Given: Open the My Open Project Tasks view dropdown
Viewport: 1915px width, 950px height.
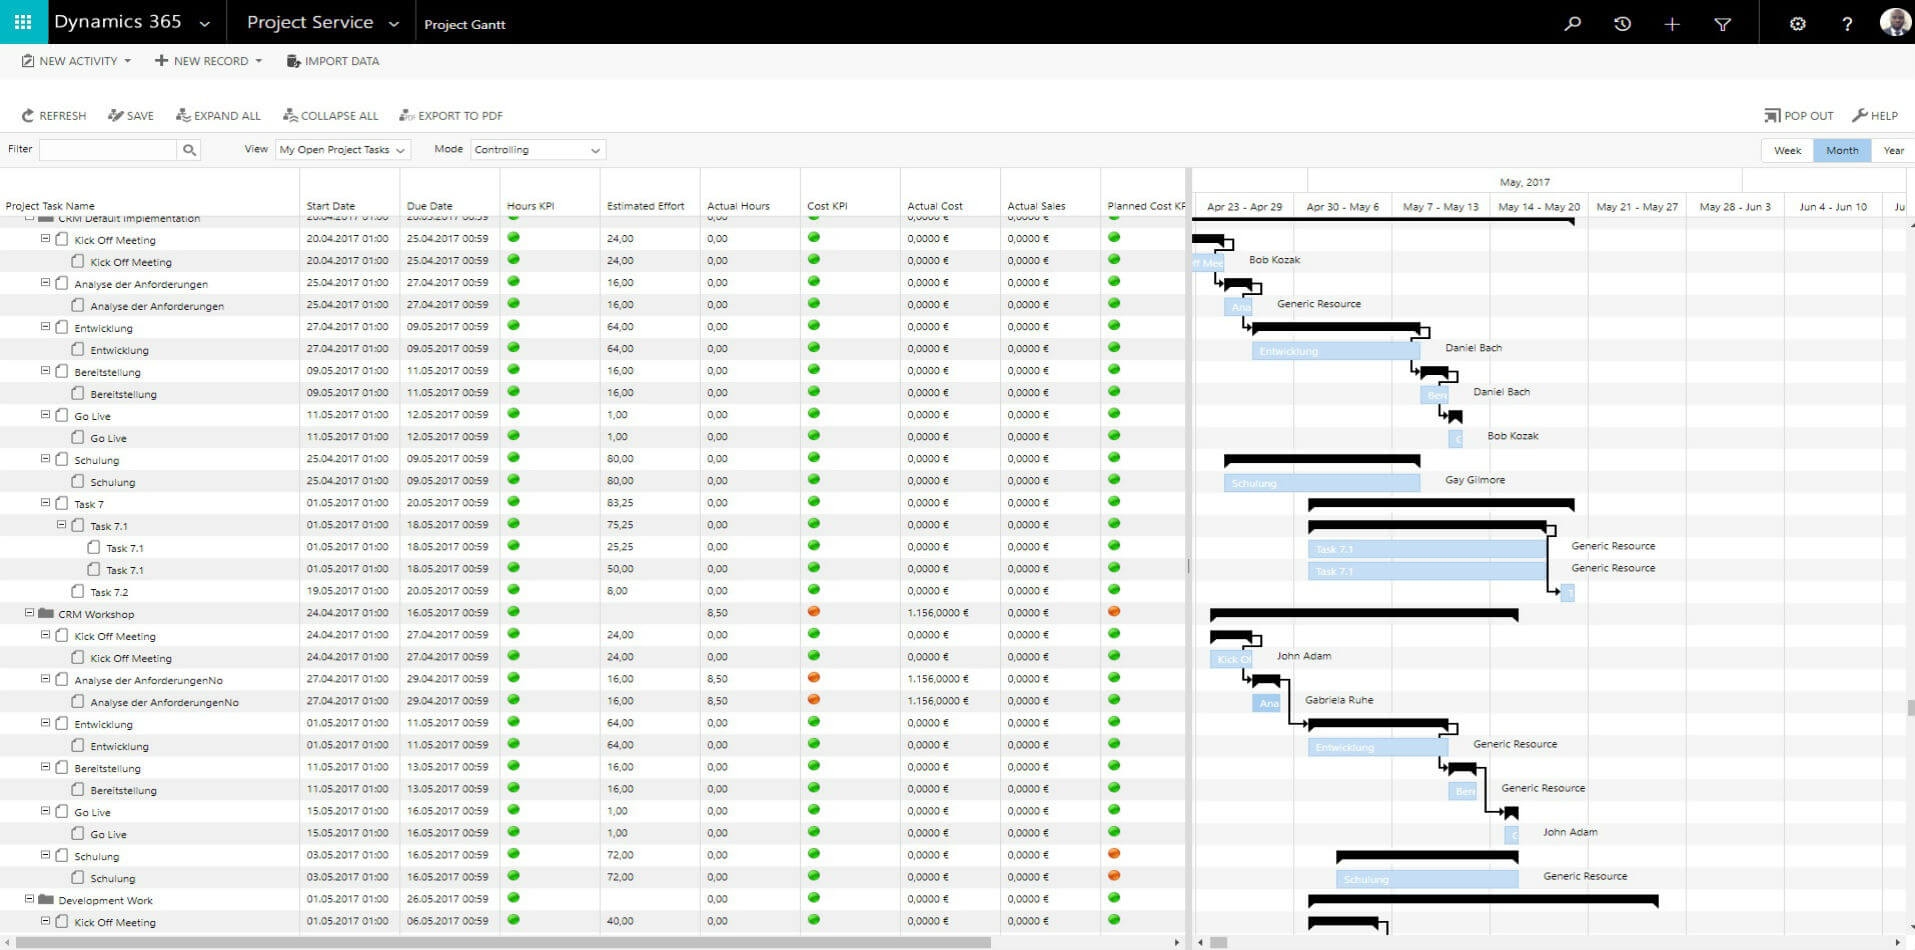Looking at the screenshot, I should pyautogui.click(x=342, y=149).
